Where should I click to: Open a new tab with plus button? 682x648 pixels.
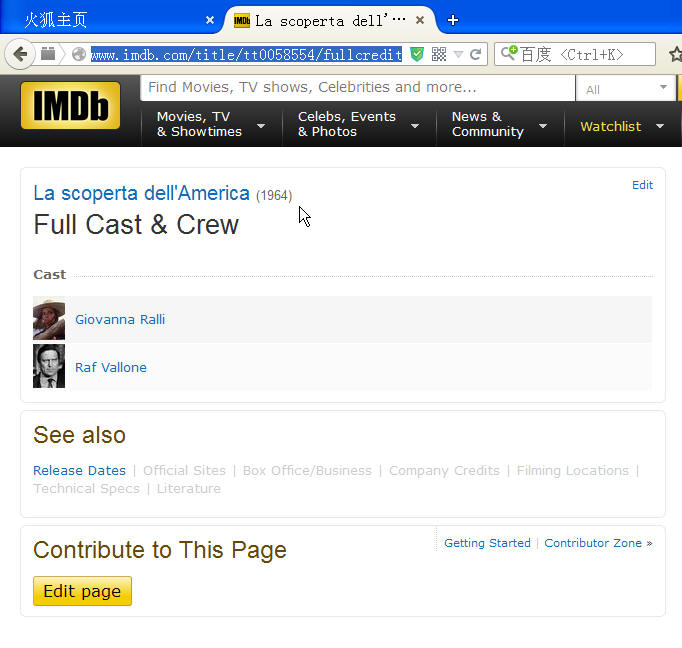point(453,20)
